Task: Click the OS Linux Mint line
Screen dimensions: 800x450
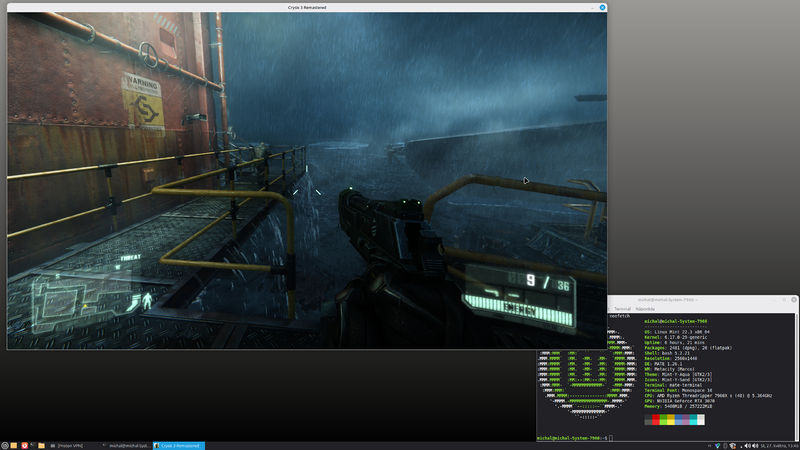Action: click(677, 332)
